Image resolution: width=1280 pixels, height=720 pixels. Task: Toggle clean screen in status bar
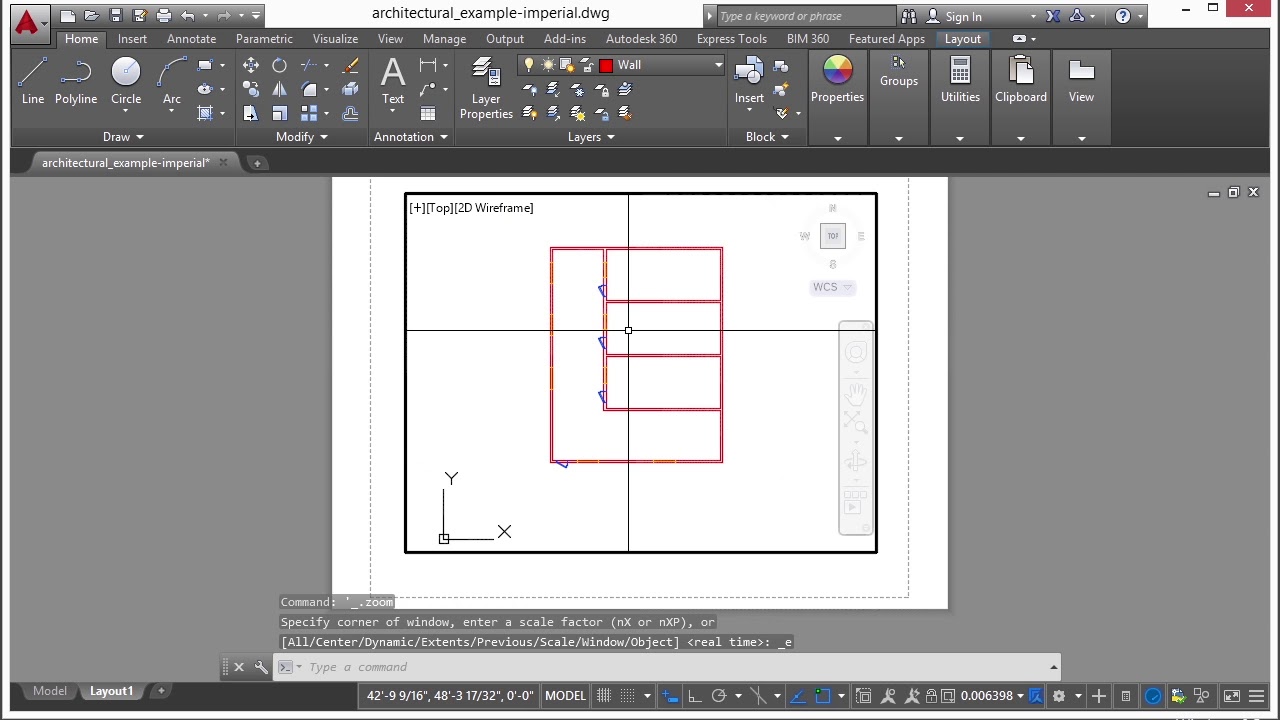pos(1232,696)
